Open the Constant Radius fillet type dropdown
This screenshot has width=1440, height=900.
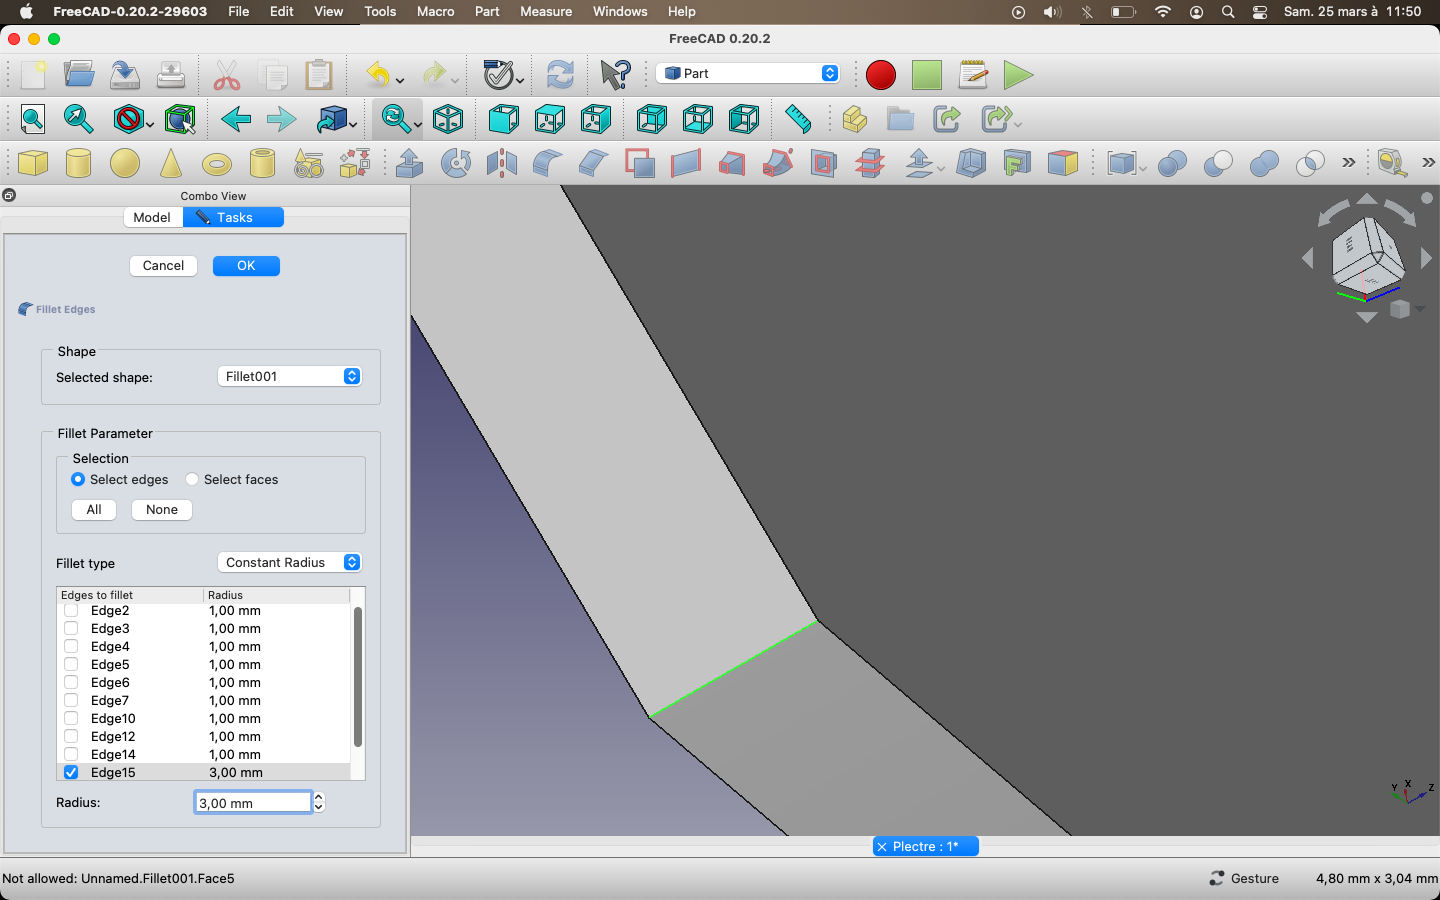tap(289, 562)
